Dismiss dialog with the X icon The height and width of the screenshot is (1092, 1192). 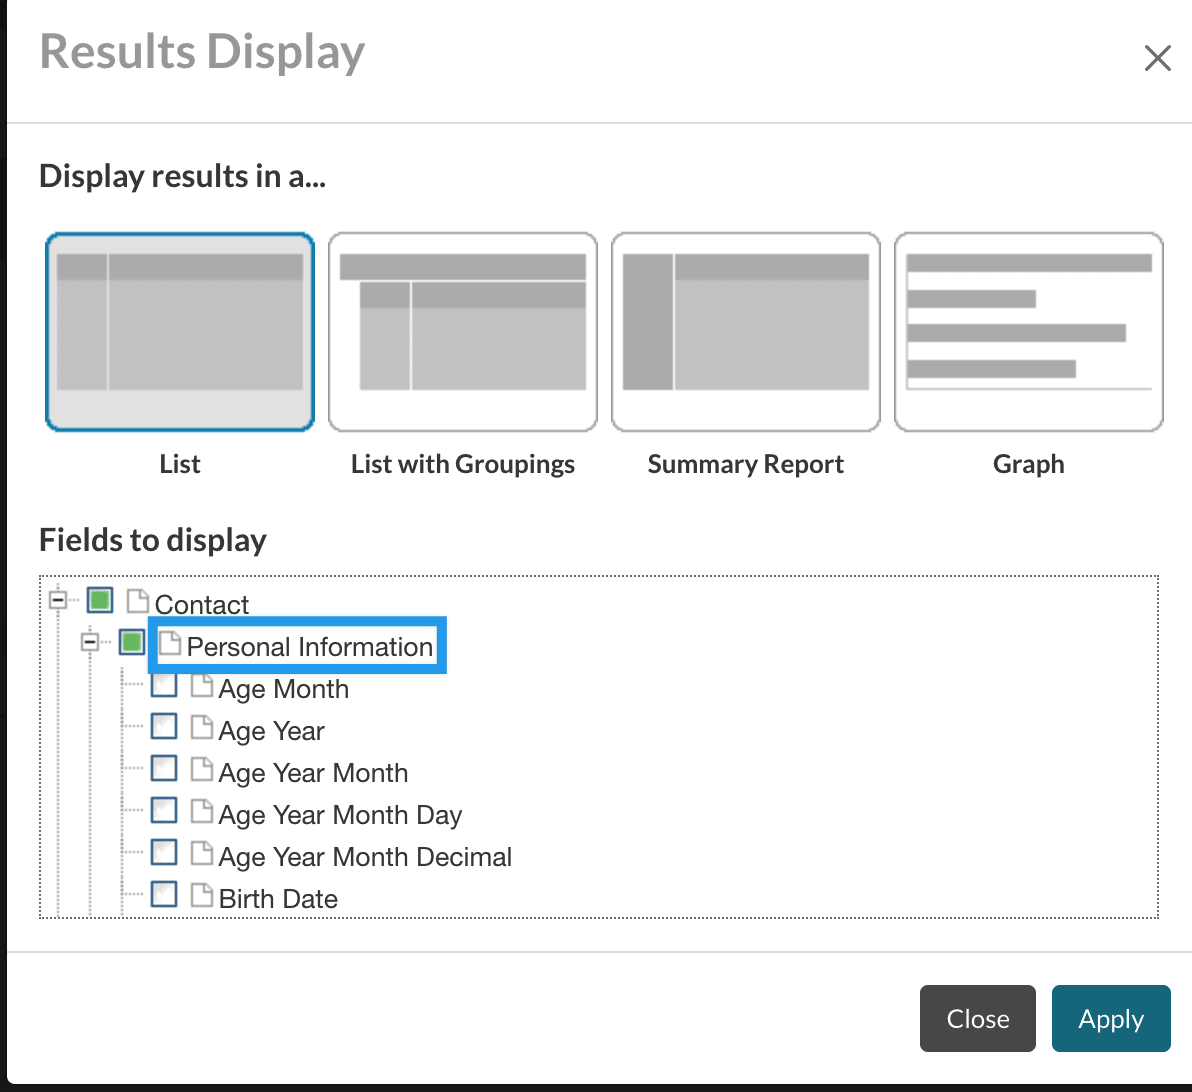(1157, 58)
